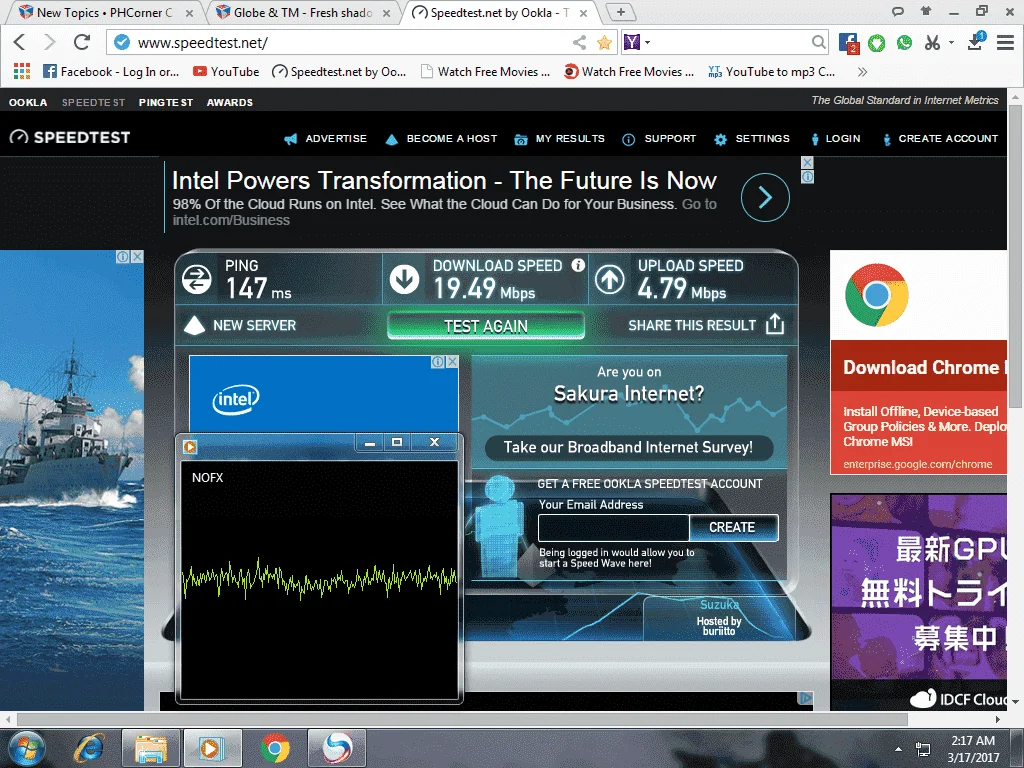Expand the hidden bookmarks chevron
Viewport: 1024px width, 768px height.
pos(862,72)
